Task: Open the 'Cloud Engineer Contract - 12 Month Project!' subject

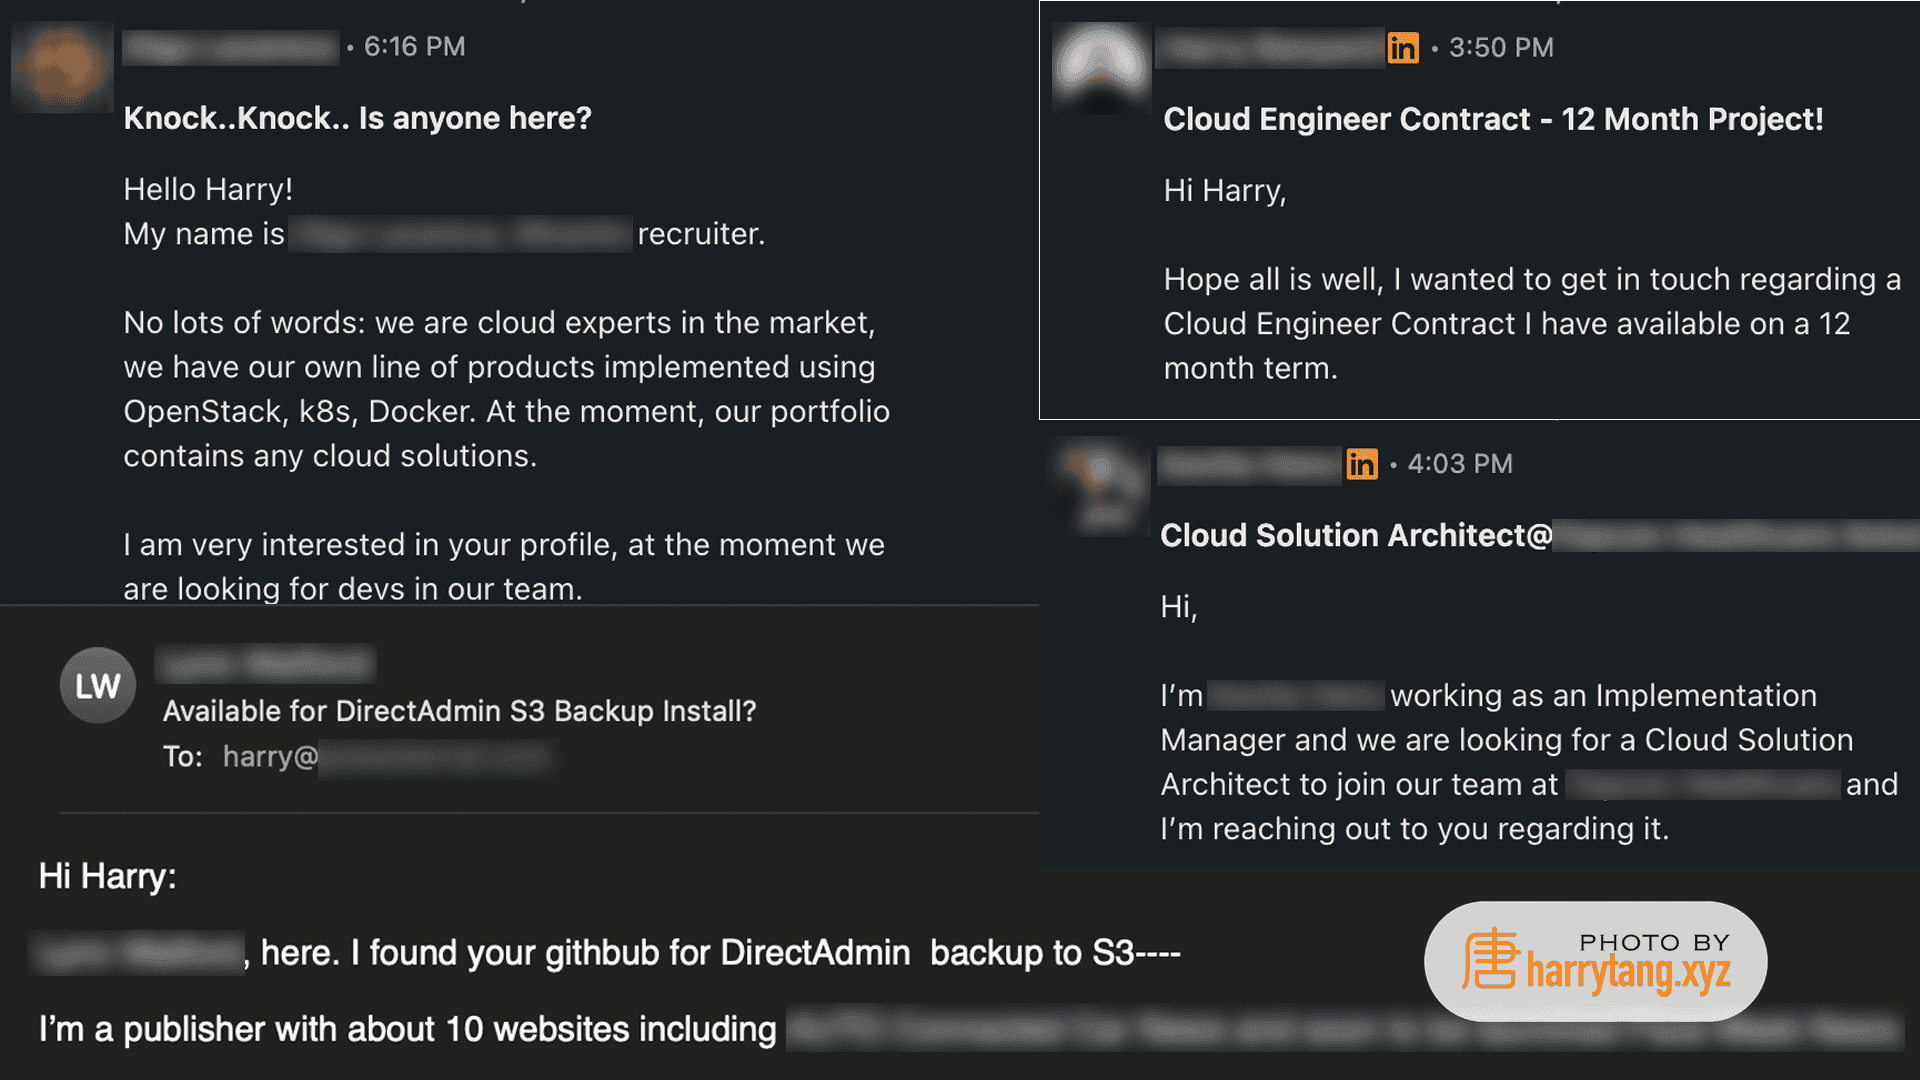Action: coord(1493,119)
